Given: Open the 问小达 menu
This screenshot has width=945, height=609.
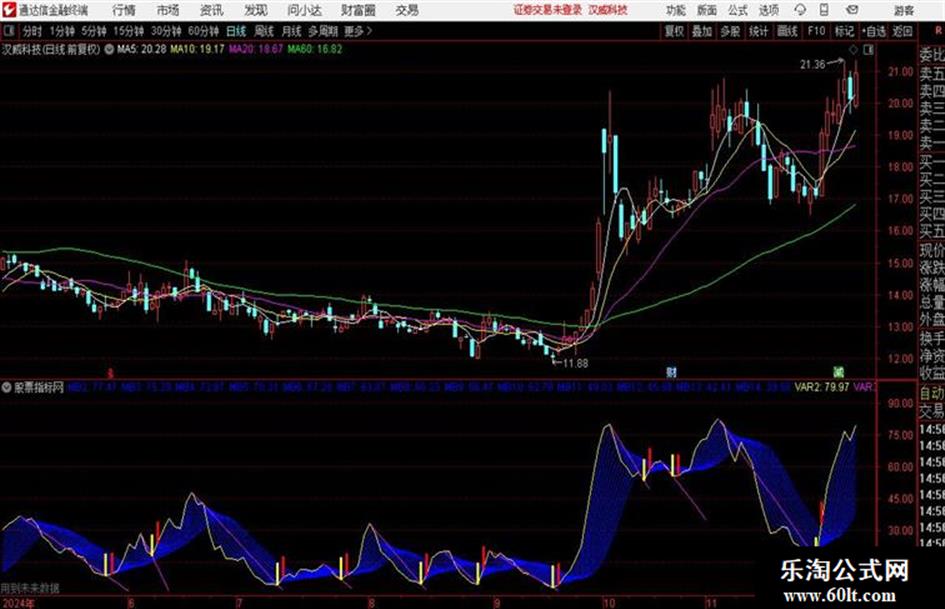Looking at the screenshot, I should pyautogui.click(x=304, y=10).
